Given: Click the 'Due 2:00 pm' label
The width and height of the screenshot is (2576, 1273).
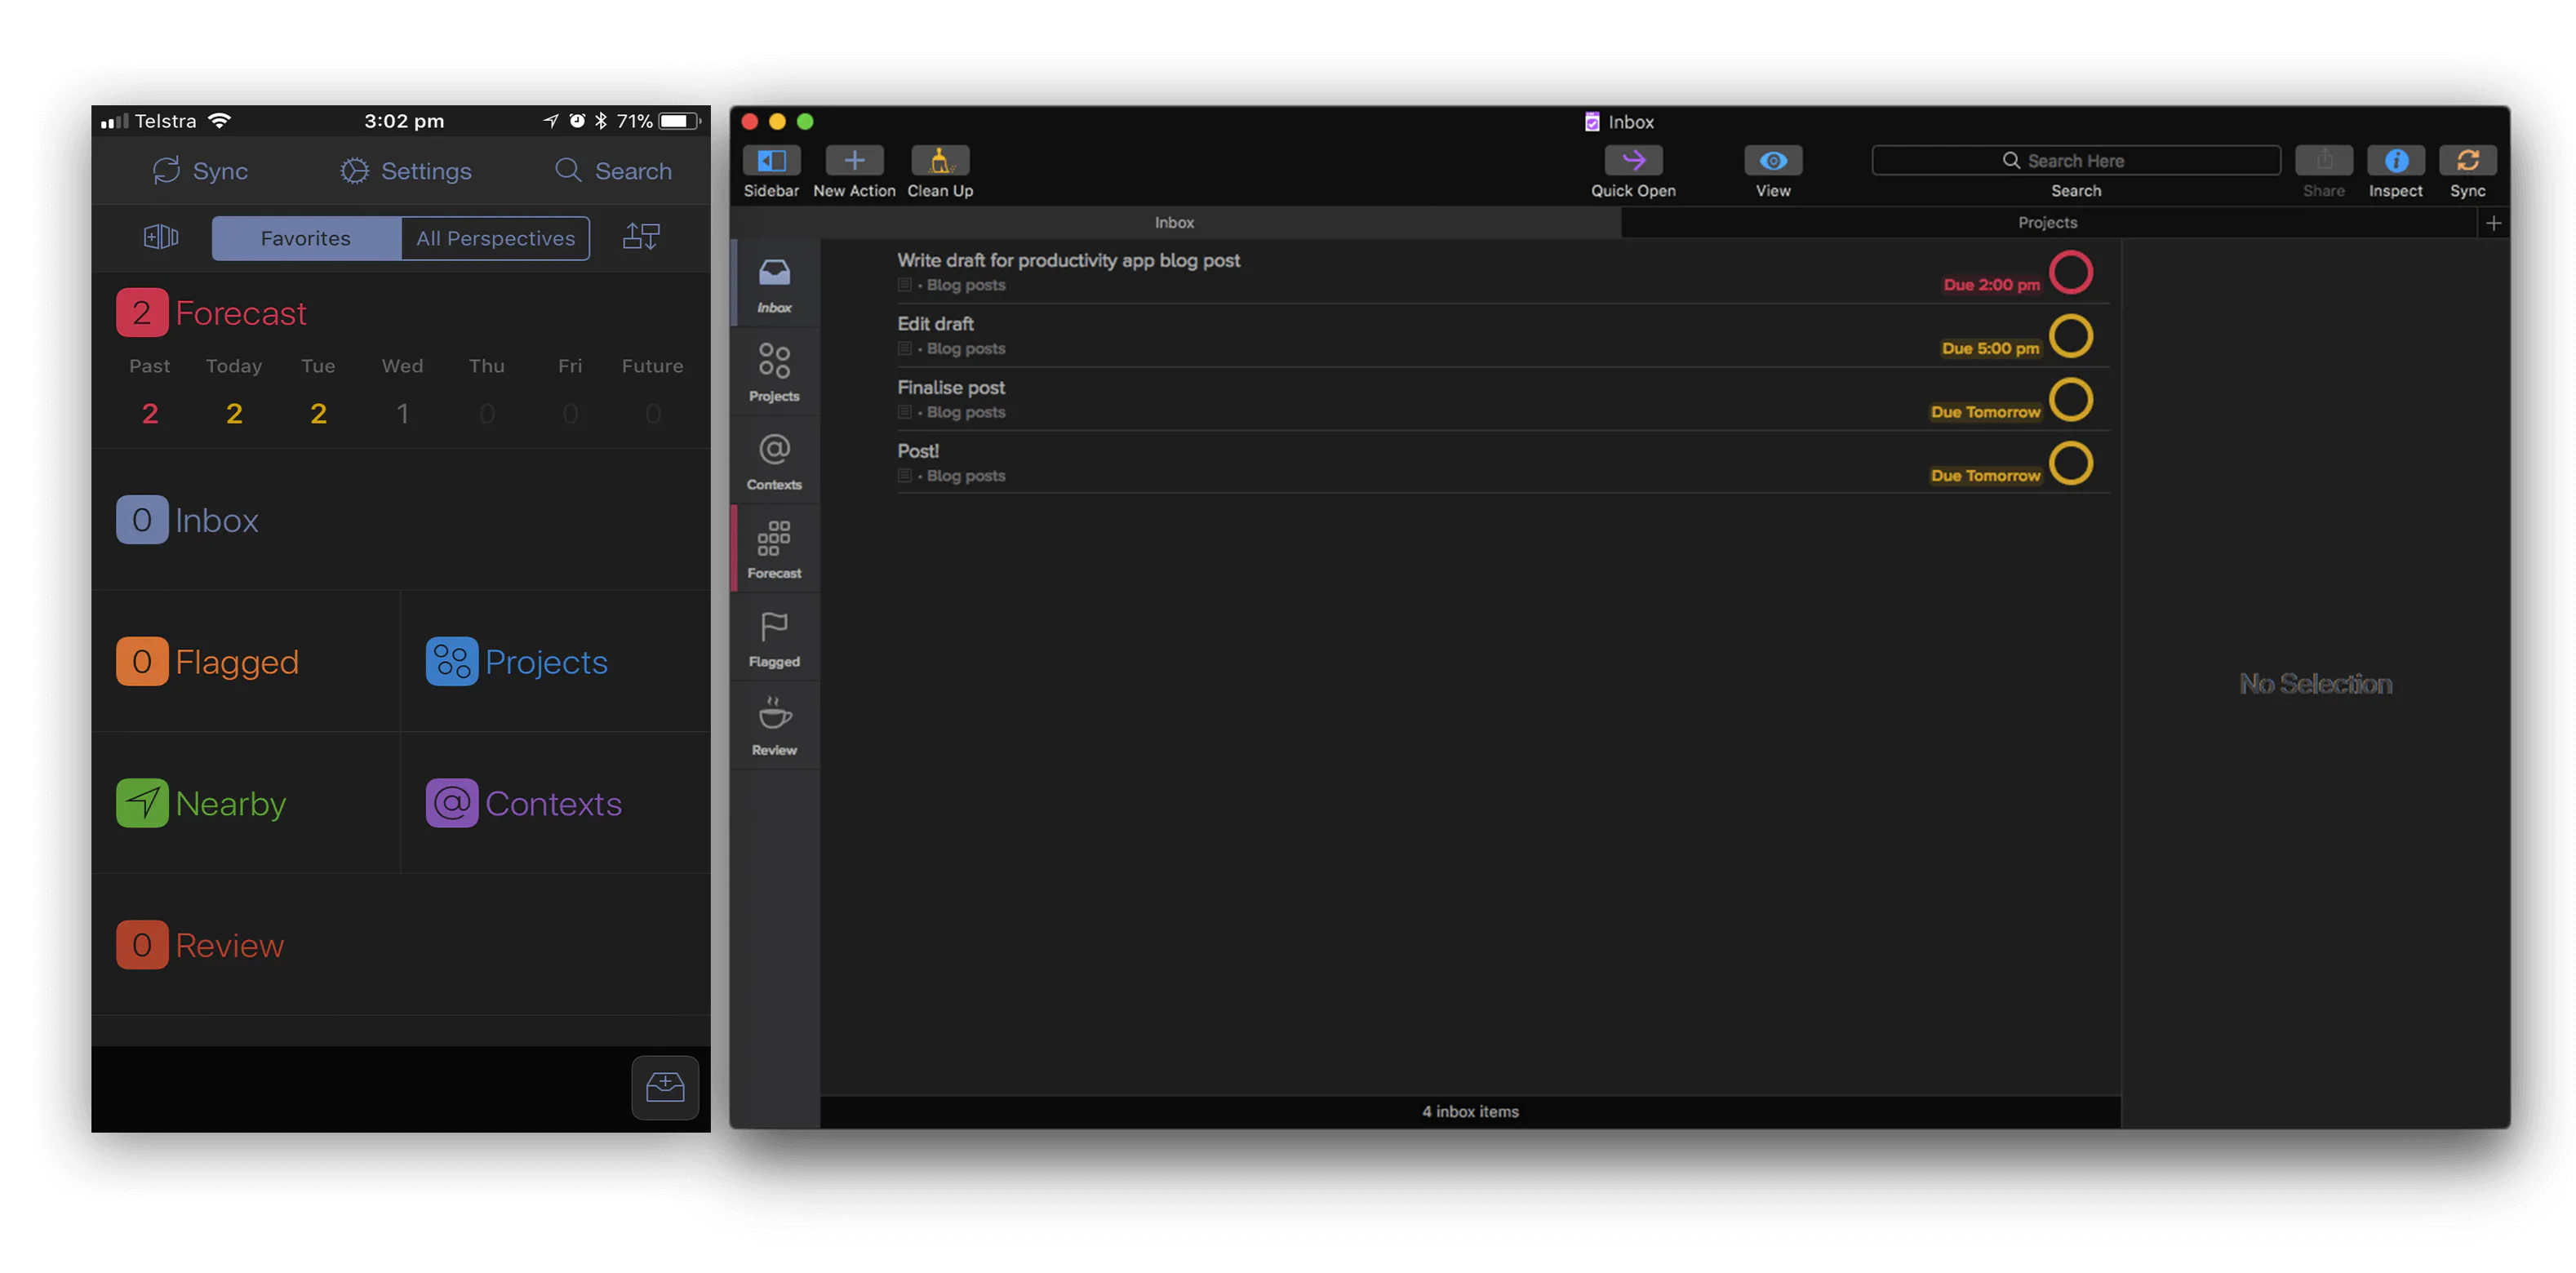Looking at the screenshot, I should [1991, 285].
